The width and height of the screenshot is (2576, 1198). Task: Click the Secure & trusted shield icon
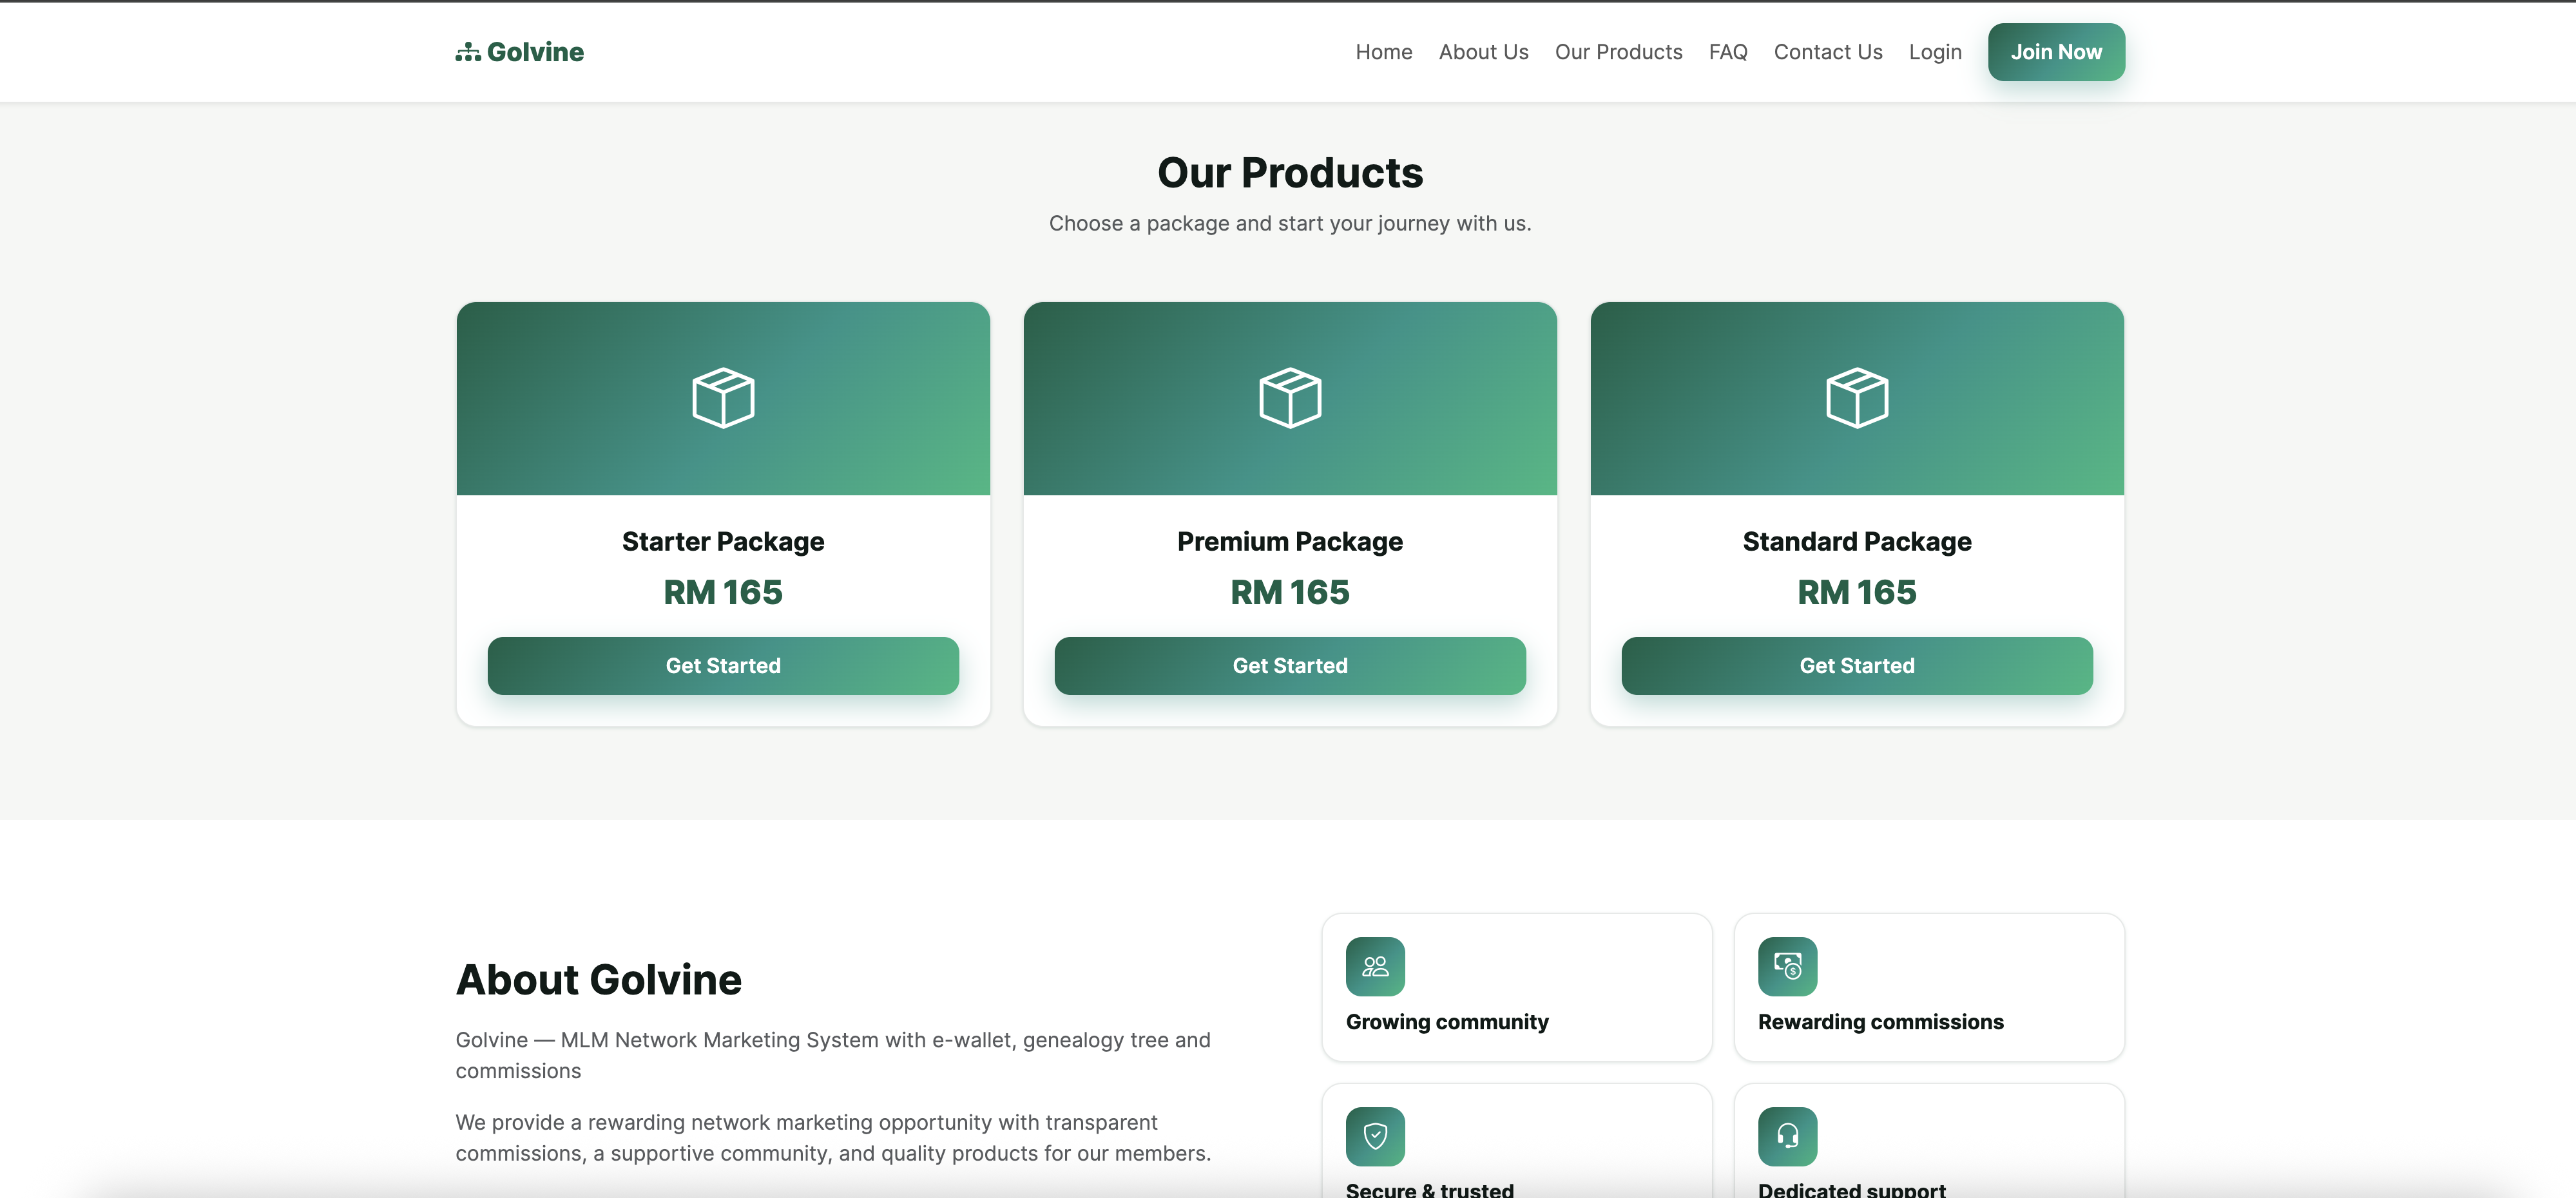[1375, 1136]
